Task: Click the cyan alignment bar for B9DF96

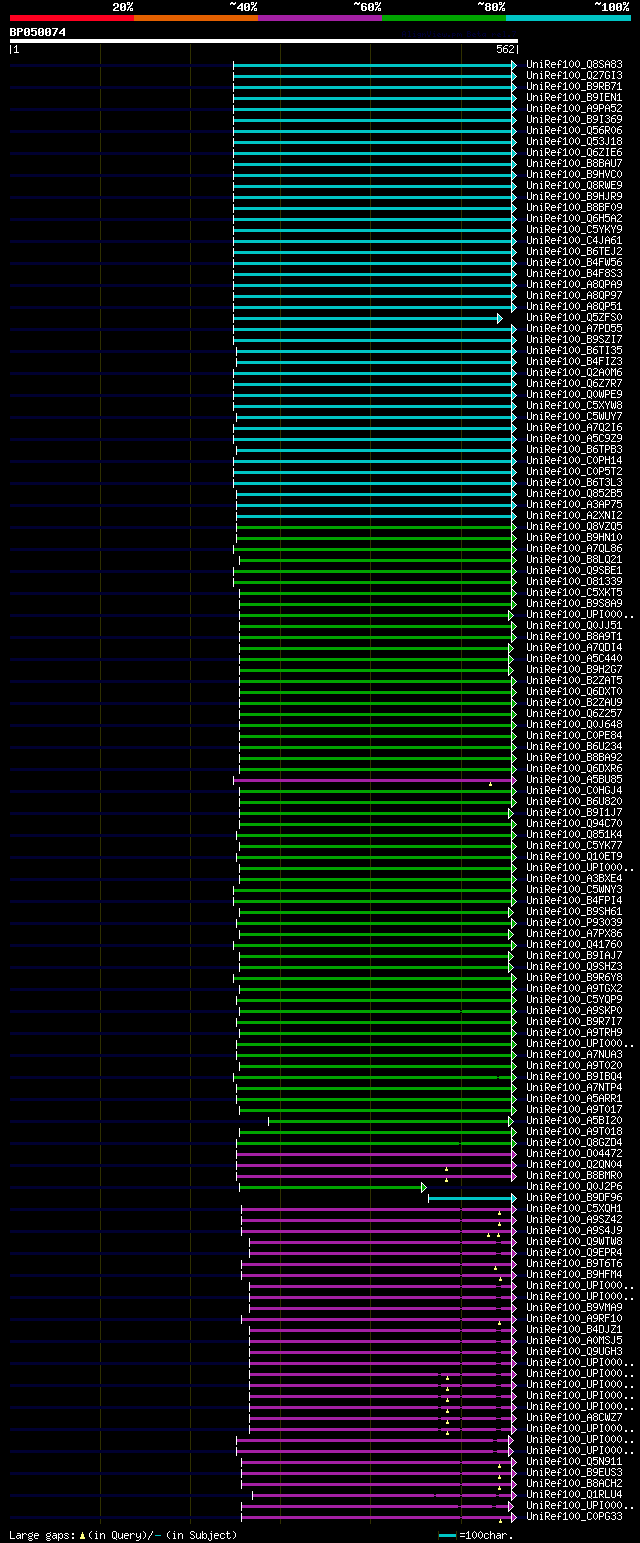Action: (x=472, y=1198)
